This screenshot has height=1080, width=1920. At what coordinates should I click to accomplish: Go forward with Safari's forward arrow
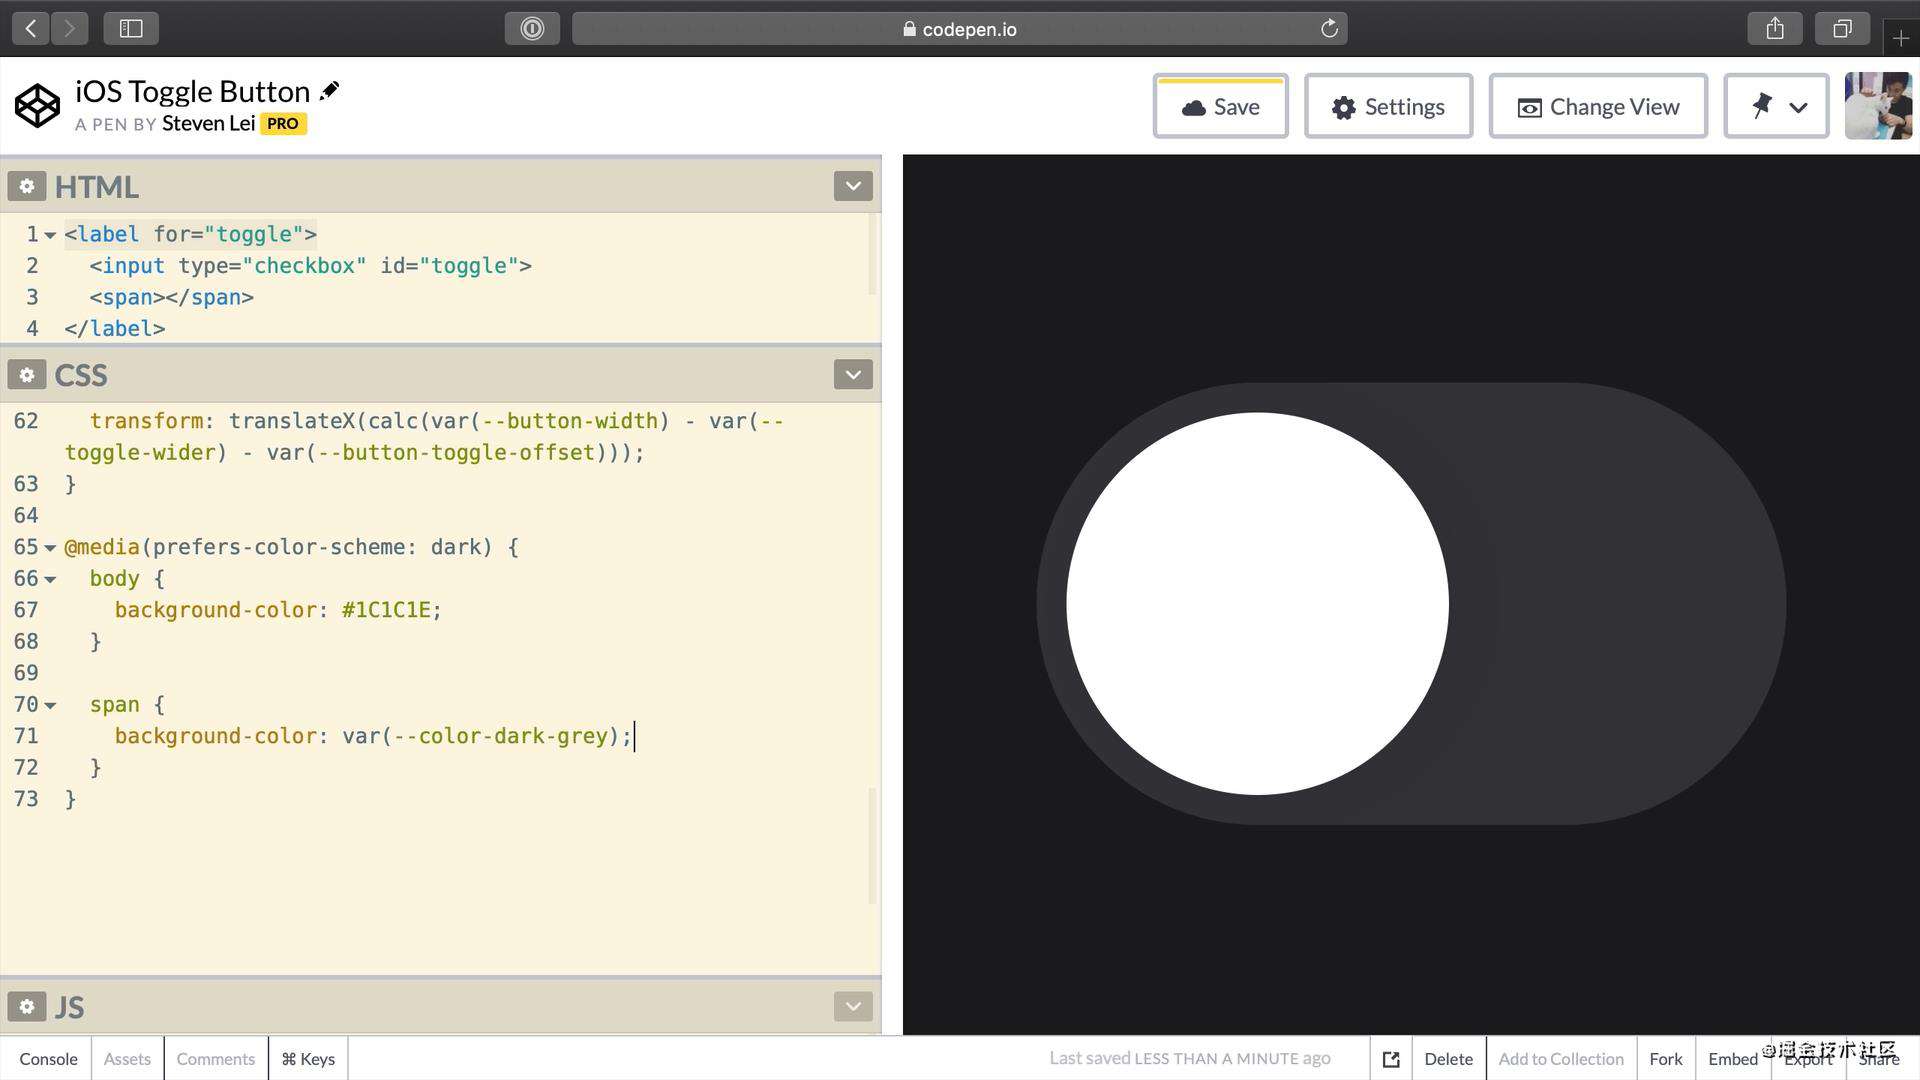pyautogui.click(x=69, y=29)
